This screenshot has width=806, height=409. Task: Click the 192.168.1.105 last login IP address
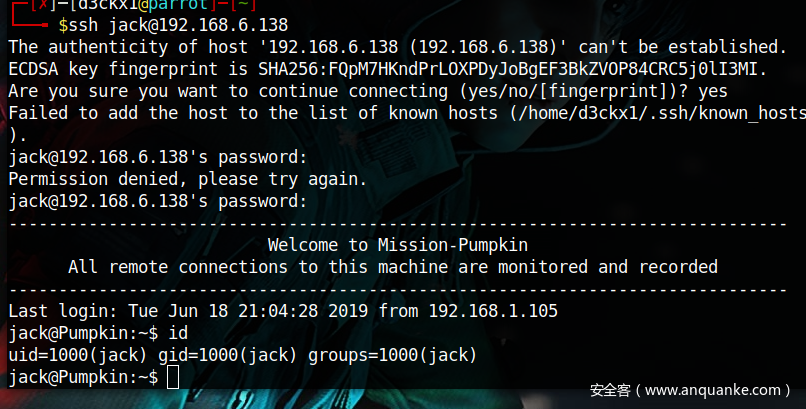pyautogui.click(x=493, y=311)
